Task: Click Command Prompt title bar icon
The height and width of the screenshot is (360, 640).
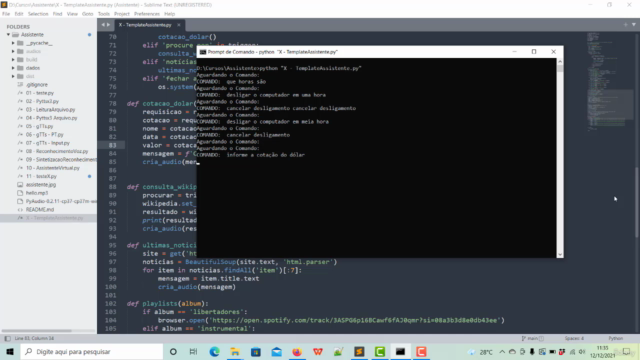Action: (x=203, y=52)
